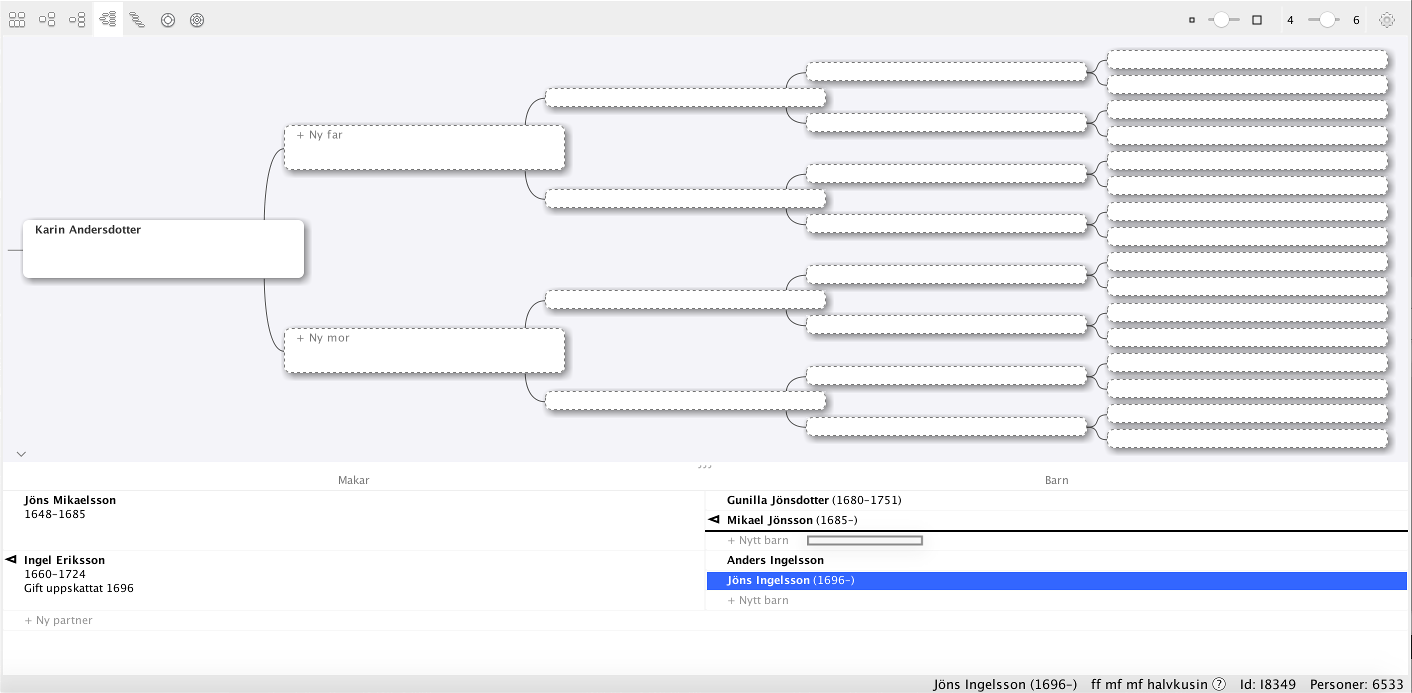Switch to the grid family view icon

point(17,19)
